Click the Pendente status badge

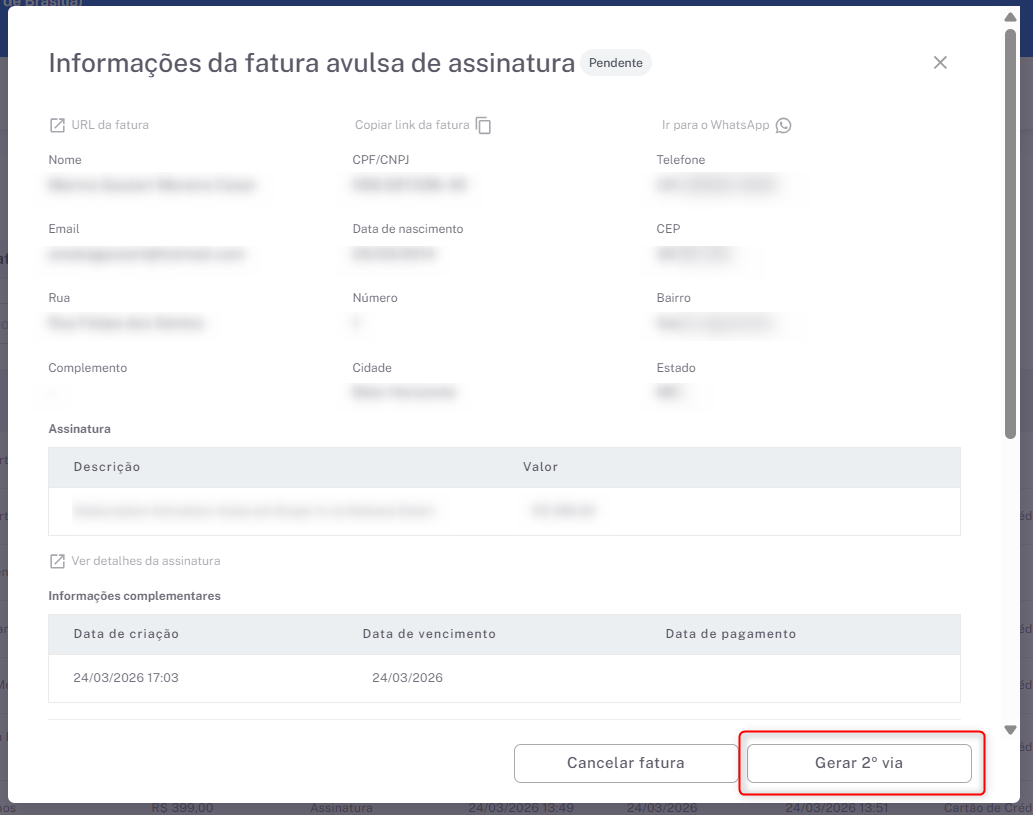click(x=616, y=63)
